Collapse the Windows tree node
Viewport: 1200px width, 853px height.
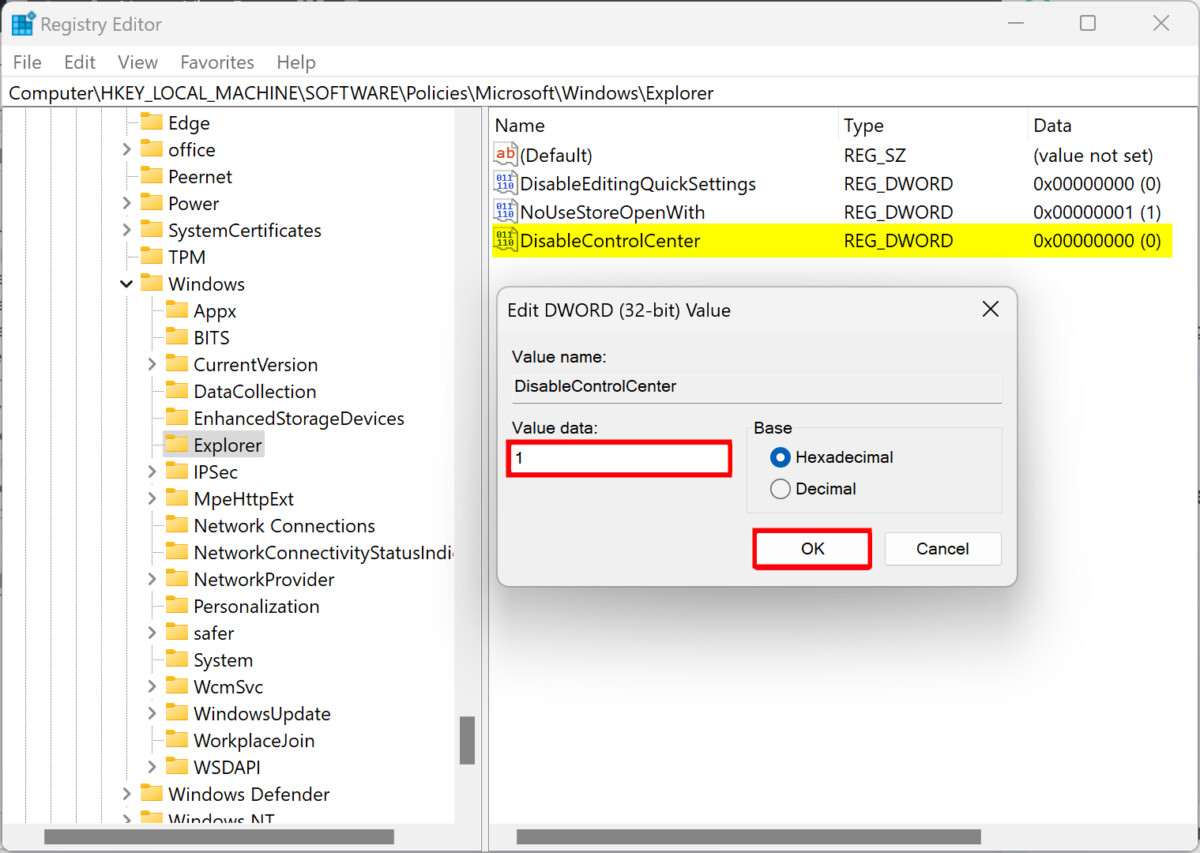[x=126, y=283]
